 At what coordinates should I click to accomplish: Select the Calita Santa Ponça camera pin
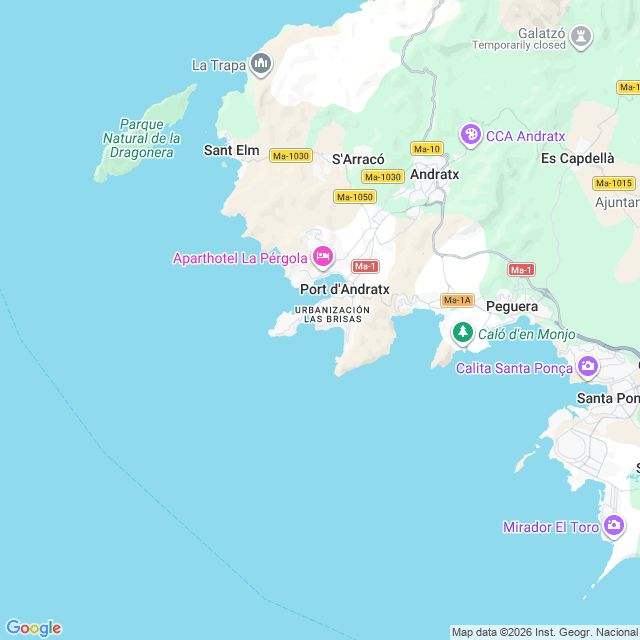point(588,367)
